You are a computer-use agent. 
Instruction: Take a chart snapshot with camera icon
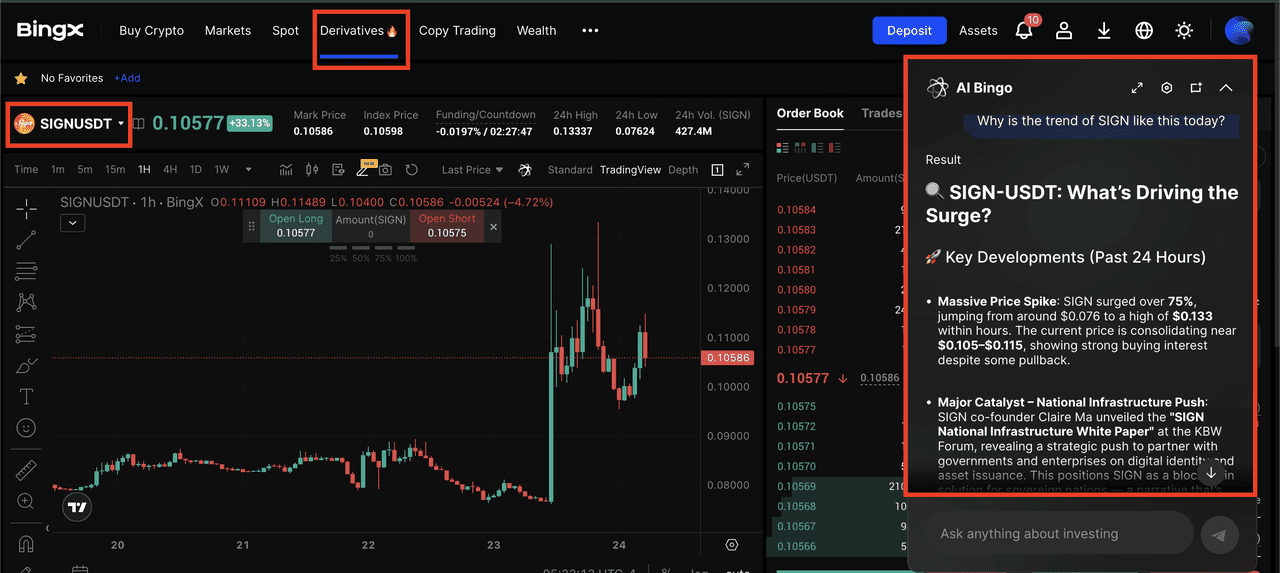(386, 170)
